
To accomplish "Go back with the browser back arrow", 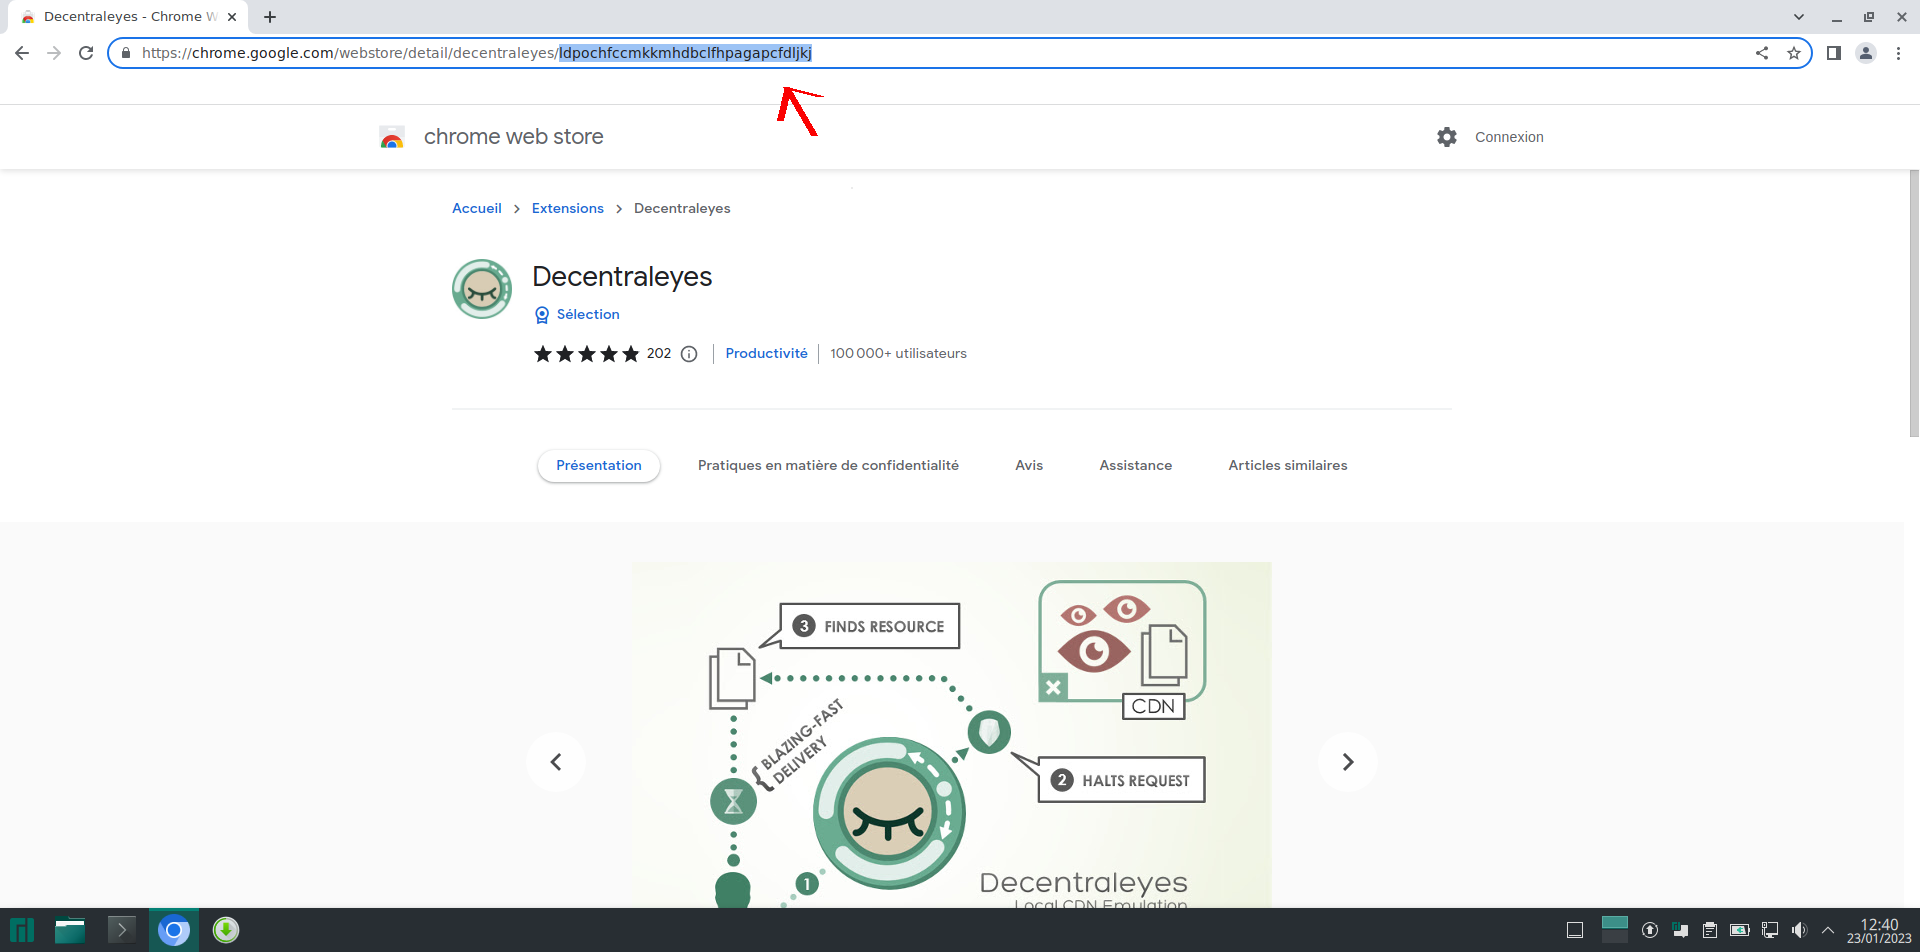I will 22,53.
